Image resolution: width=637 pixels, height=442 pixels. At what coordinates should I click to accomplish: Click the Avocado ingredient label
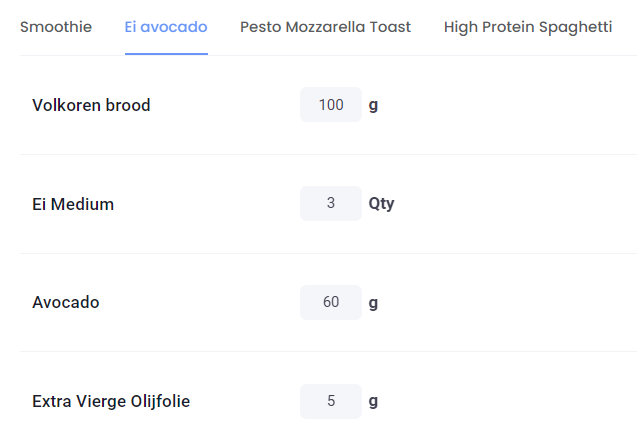point(66,302)
